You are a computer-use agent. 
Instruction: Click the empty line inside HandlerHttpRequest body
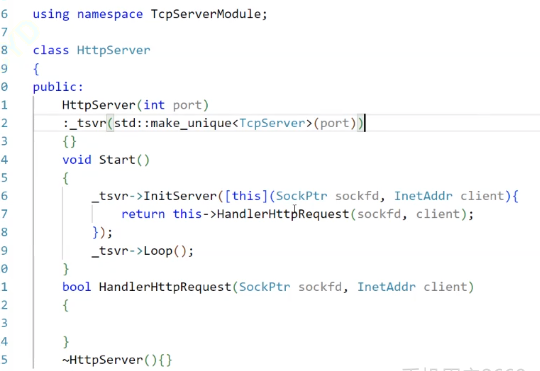tap(287, 323)
